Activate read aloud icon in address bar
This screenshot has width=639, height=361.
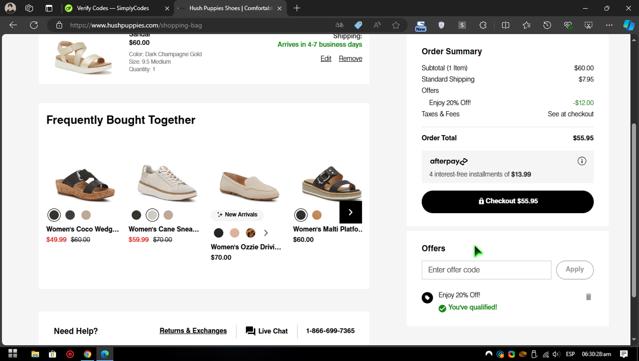coord(377,25)
